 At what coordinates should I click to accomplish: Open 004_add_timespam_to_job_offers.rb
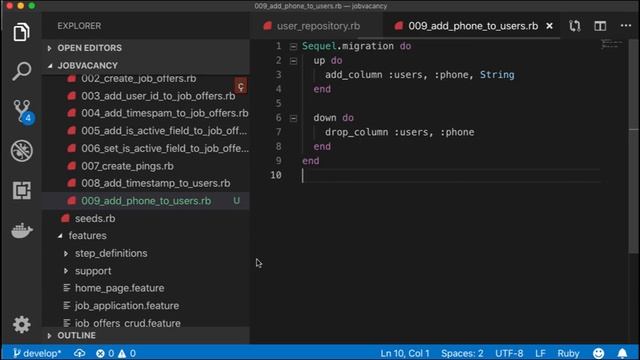coord(145,113)
